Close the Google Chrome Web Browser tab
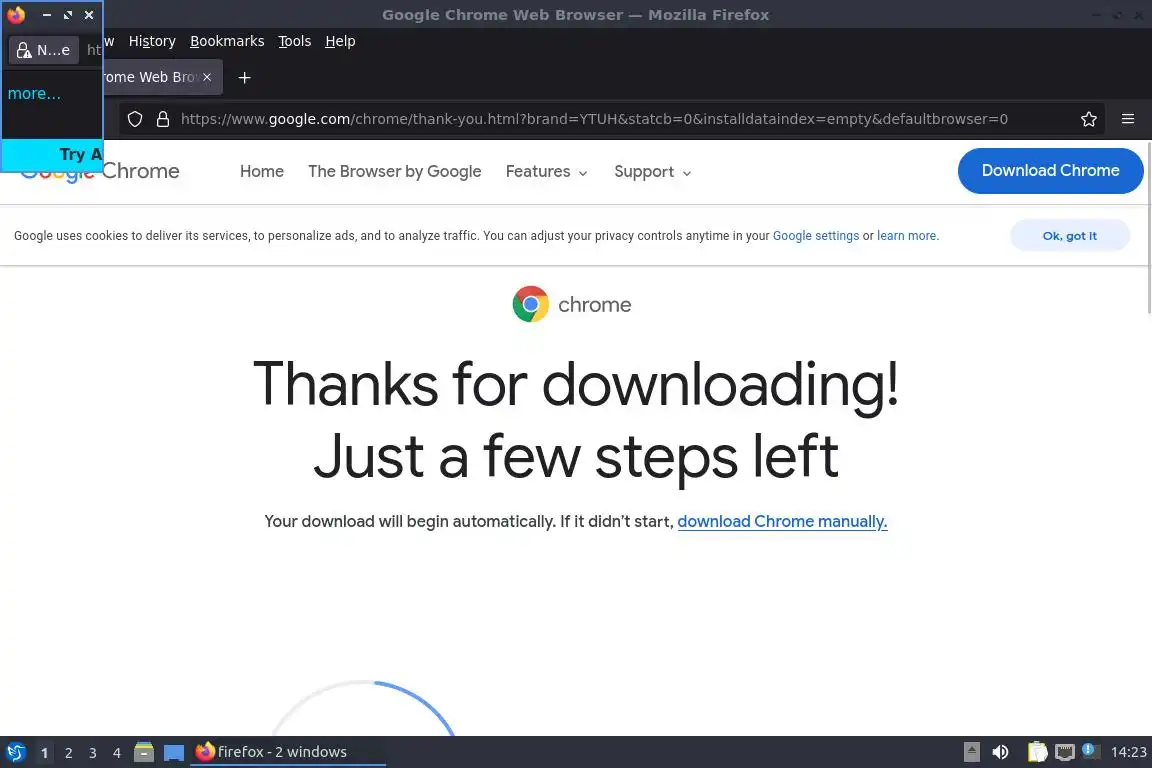 tap(207, 77)
